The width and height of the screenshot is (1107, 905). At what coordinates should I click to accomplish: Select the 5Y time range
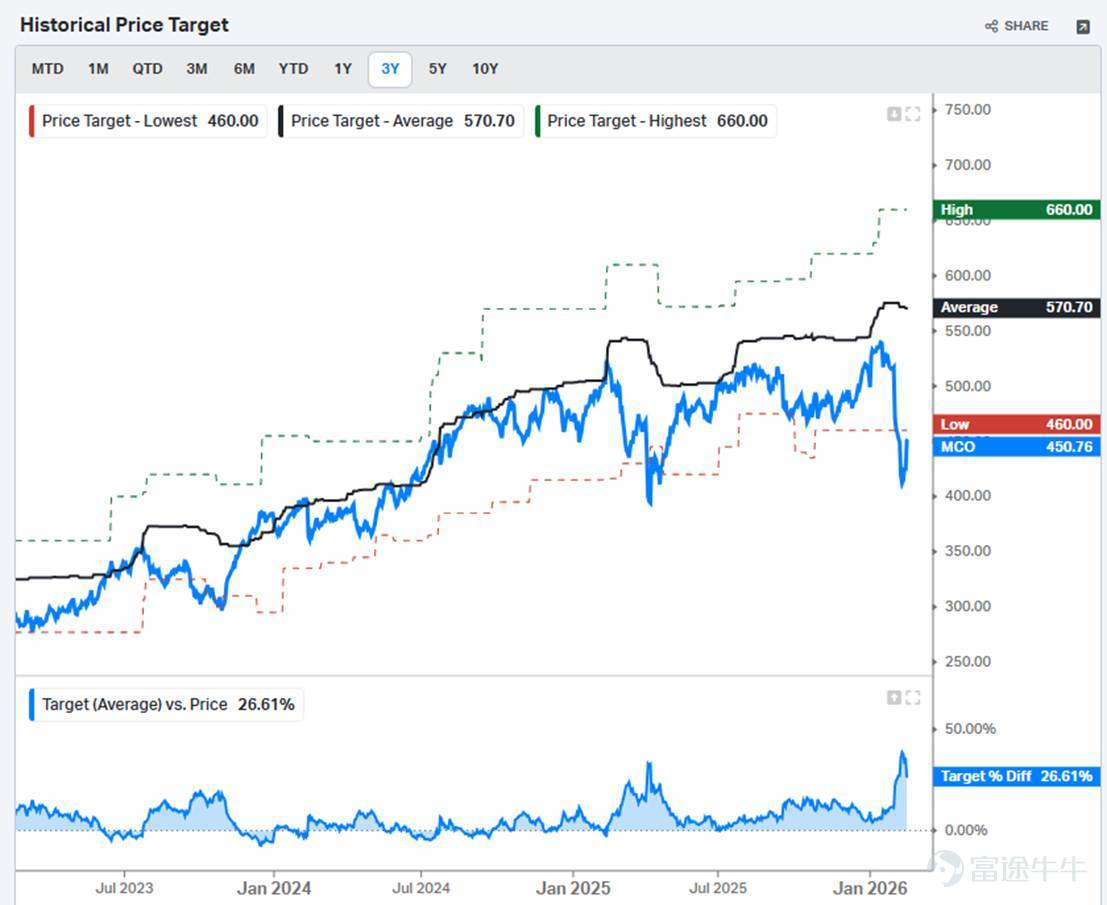point(438,69)
